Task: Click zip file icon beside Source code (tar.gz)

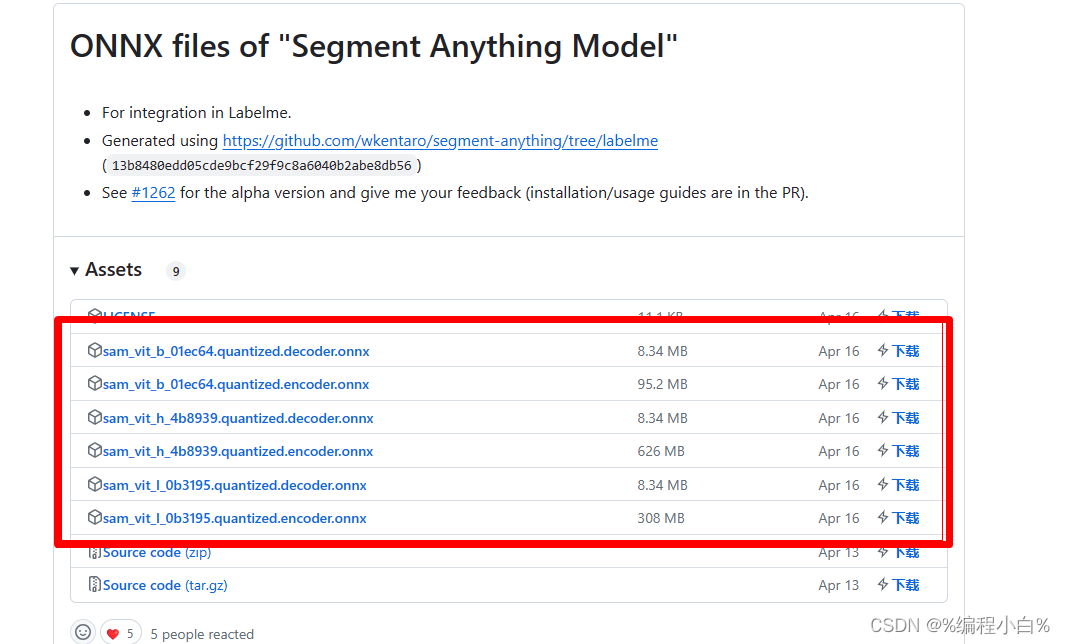Action: pos(94,584)
